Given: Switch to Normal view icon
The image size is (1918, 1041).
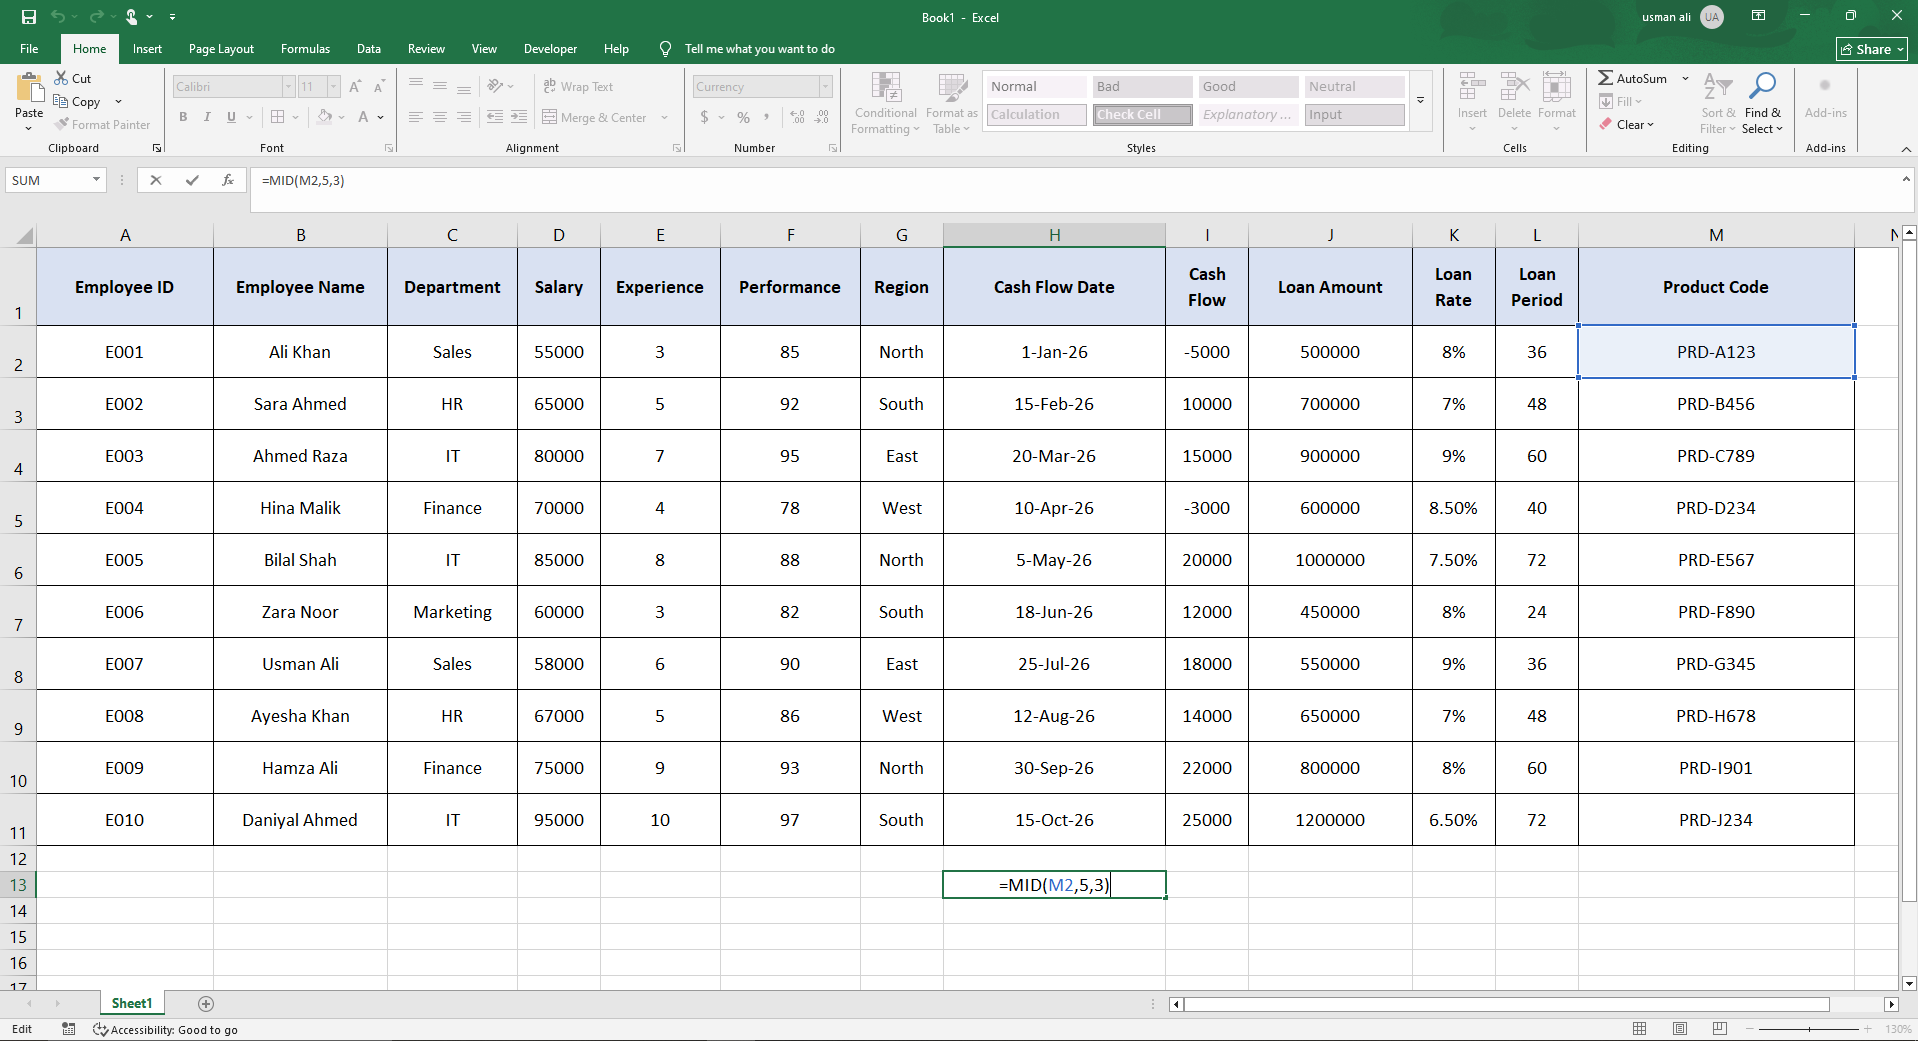Looking at the screenshot, I should (x=1640, y=1029).
